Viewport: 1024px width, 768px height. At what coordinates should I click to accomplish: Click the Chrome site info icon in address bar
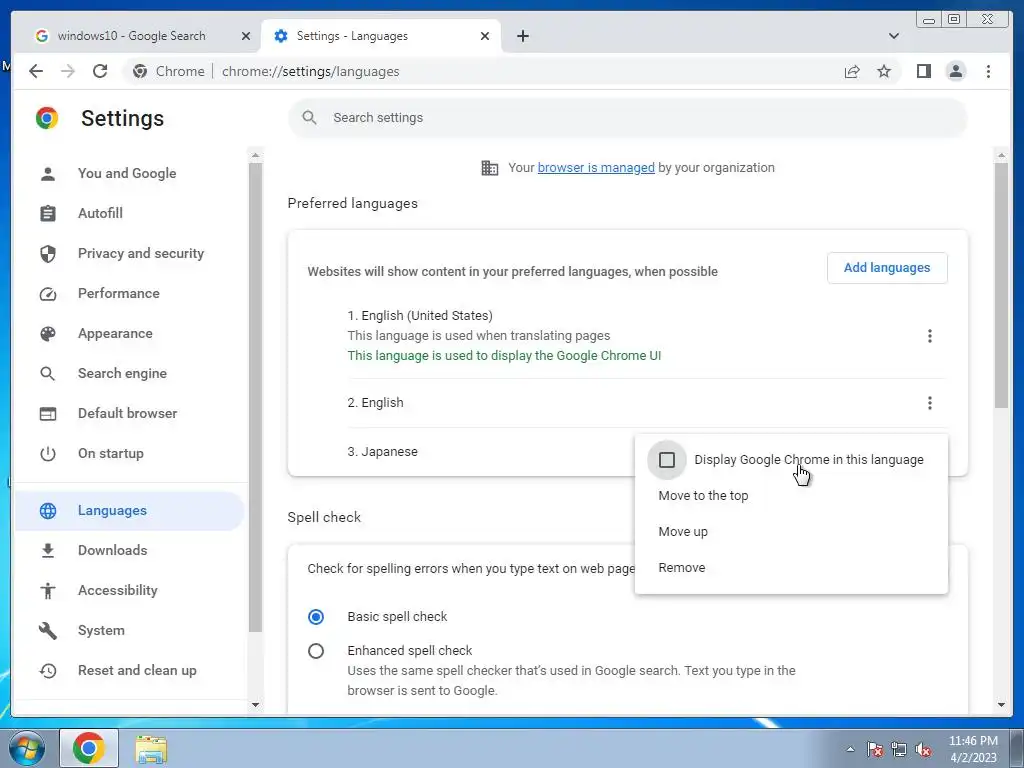(140, 71)
